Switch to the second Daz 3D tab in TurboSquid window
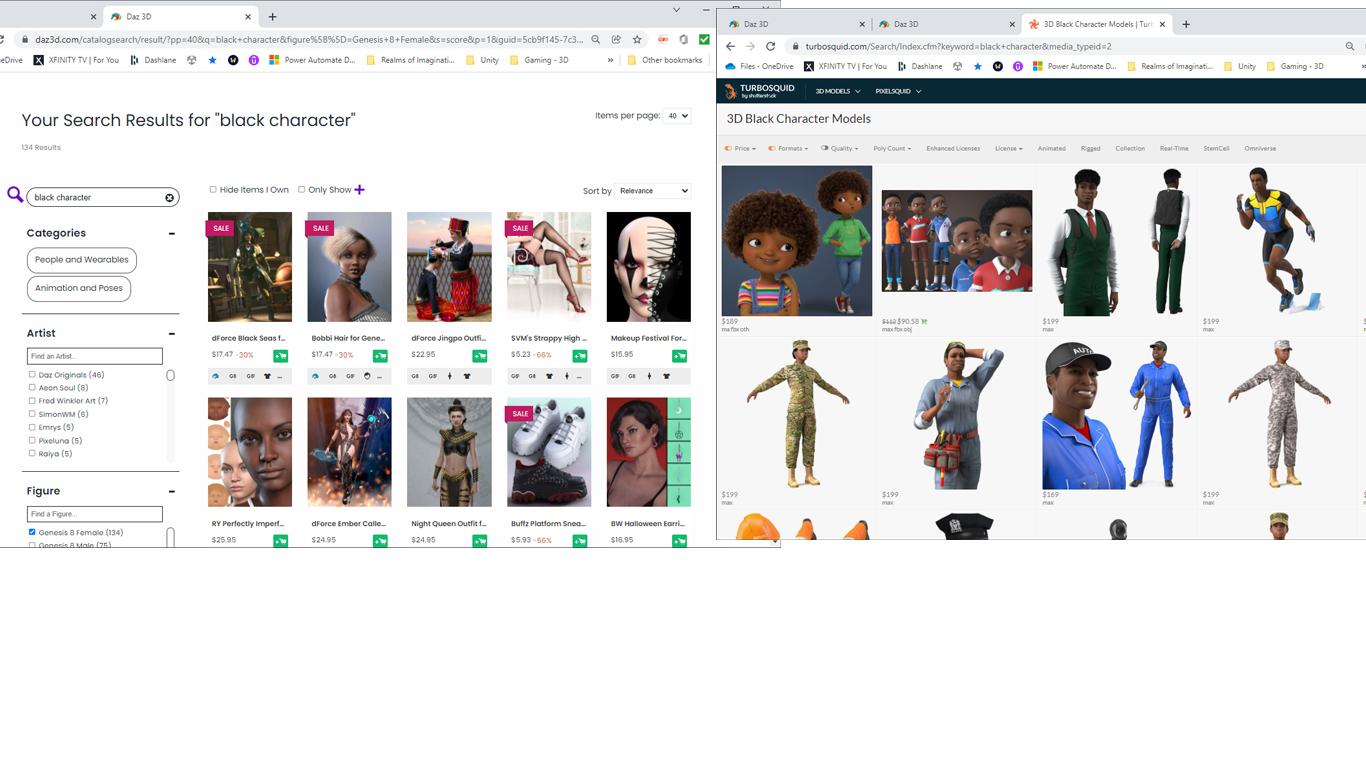 [x=945, y=24]
